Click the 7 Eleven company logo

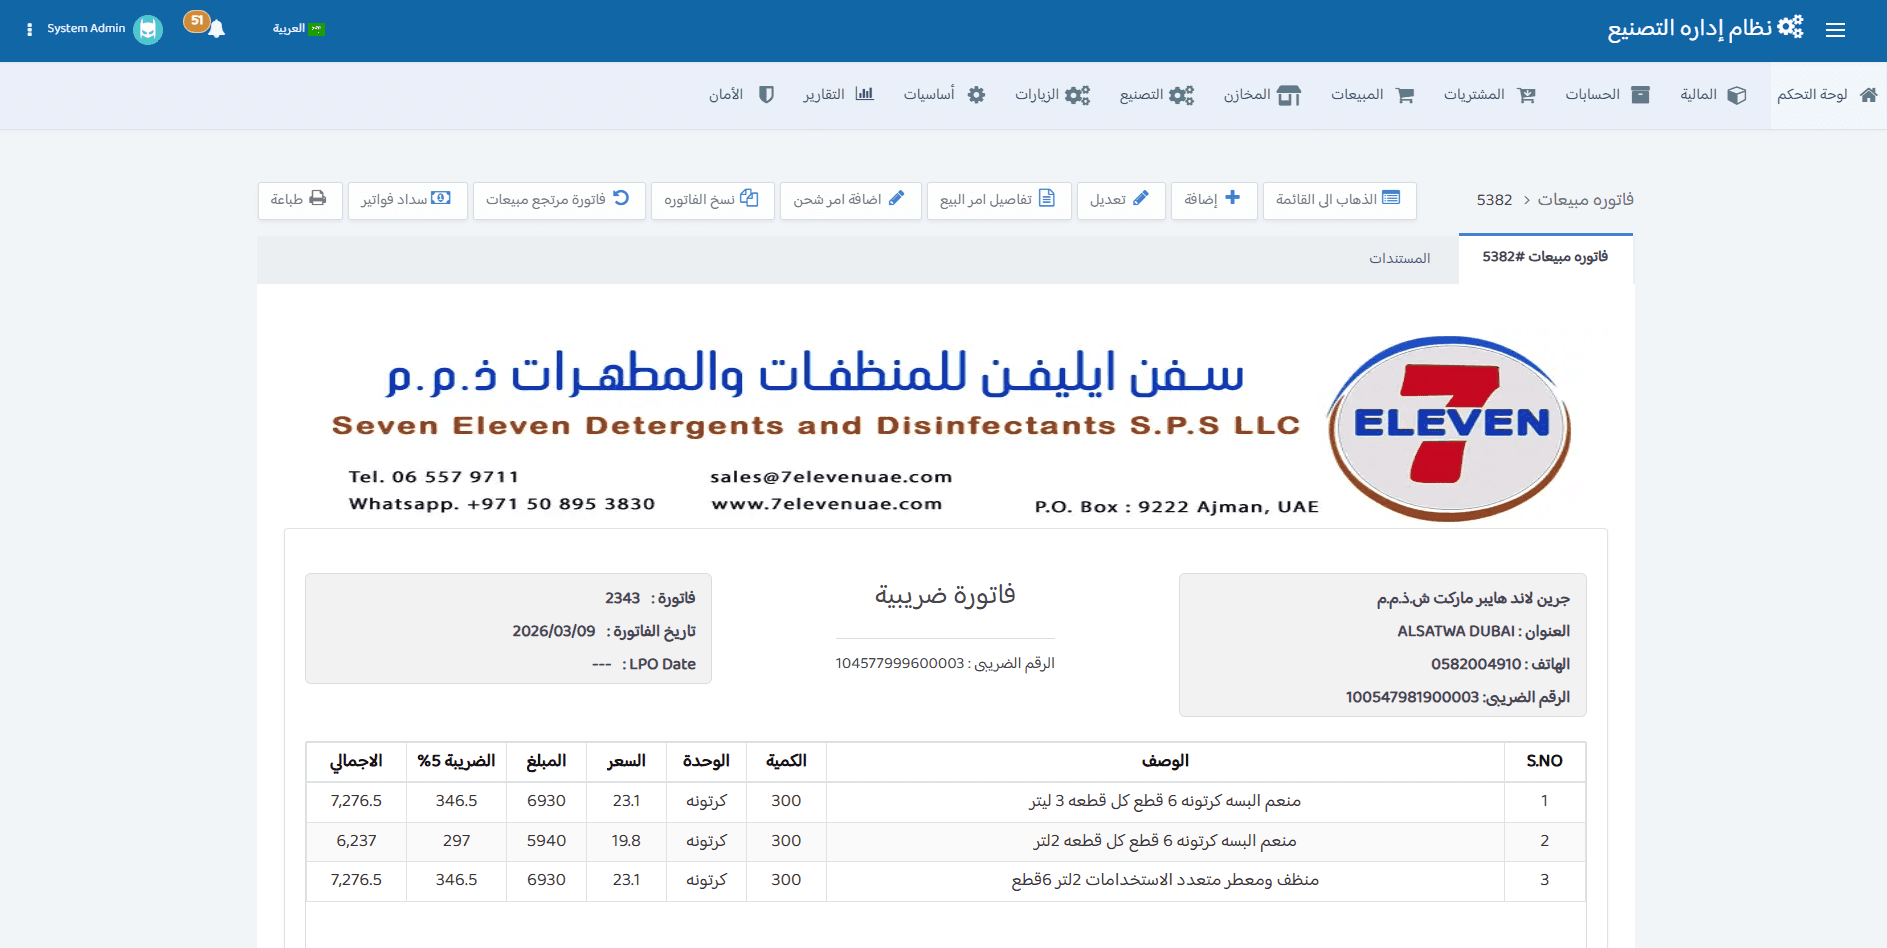pyautogui.click(x=1449, y=428)
